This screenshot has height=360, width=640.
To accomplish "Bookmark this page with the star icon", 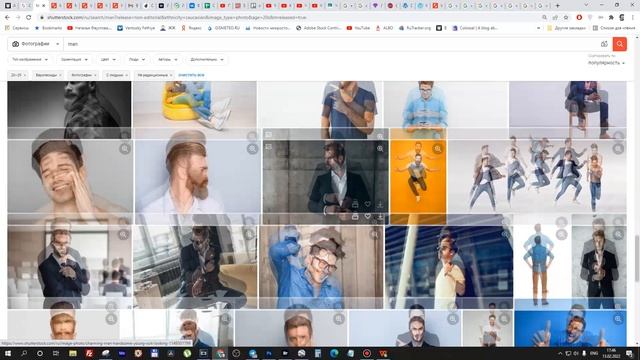I will [566, 18].
